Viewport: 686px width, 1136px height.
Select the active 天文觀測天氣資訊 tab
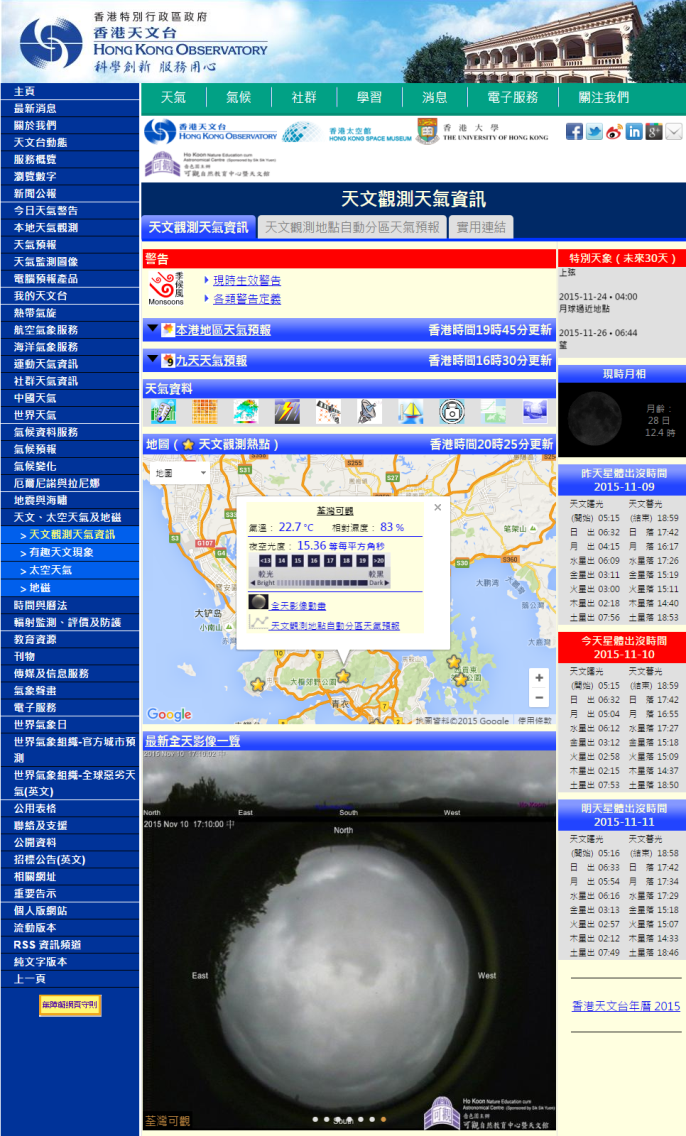coord(198,227)
